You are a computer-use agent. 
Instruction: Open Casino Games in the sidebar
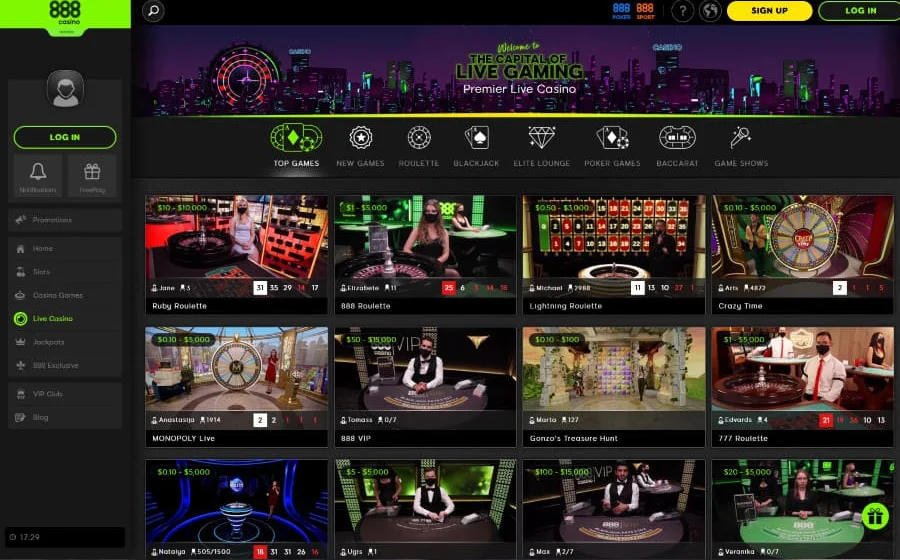(x=65, y=295)
